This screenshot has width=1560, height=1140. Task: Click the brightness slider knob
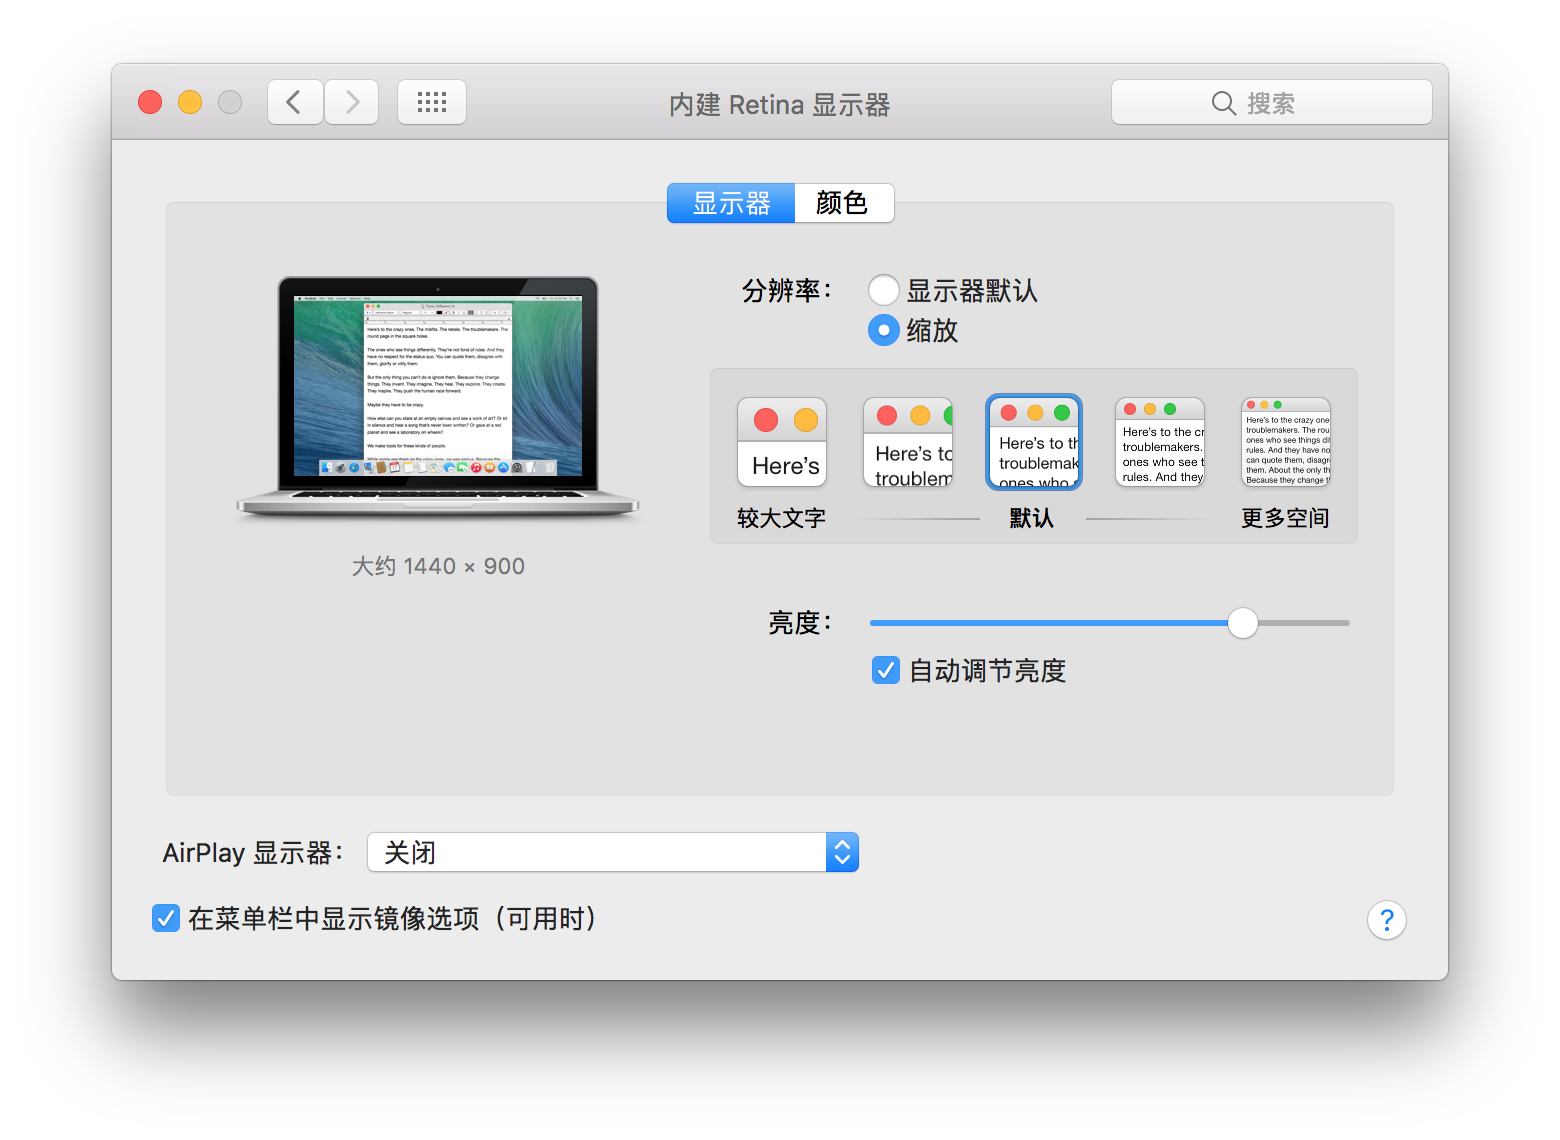point(1242,622)
